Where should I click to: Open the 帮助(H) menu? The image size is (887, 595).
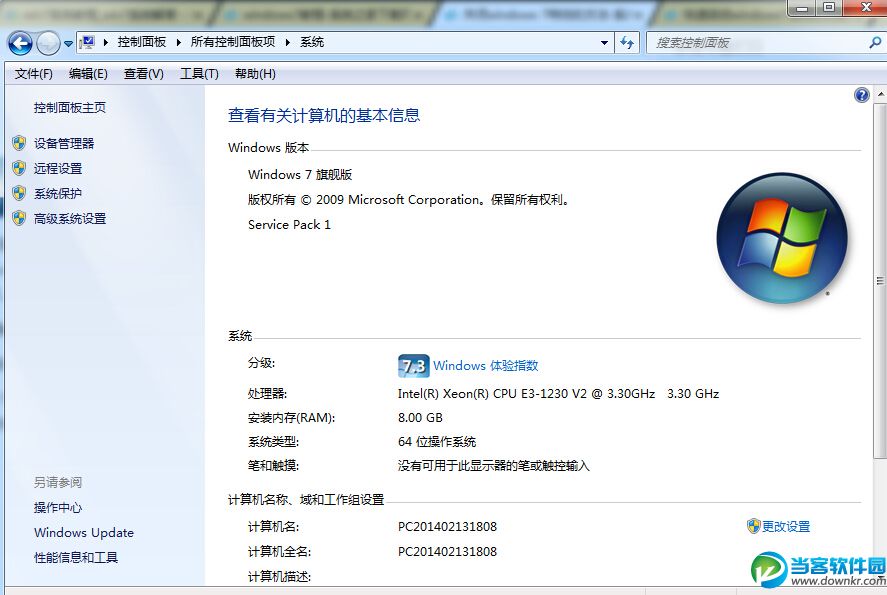pyautogui.click(x=255, y=74)
